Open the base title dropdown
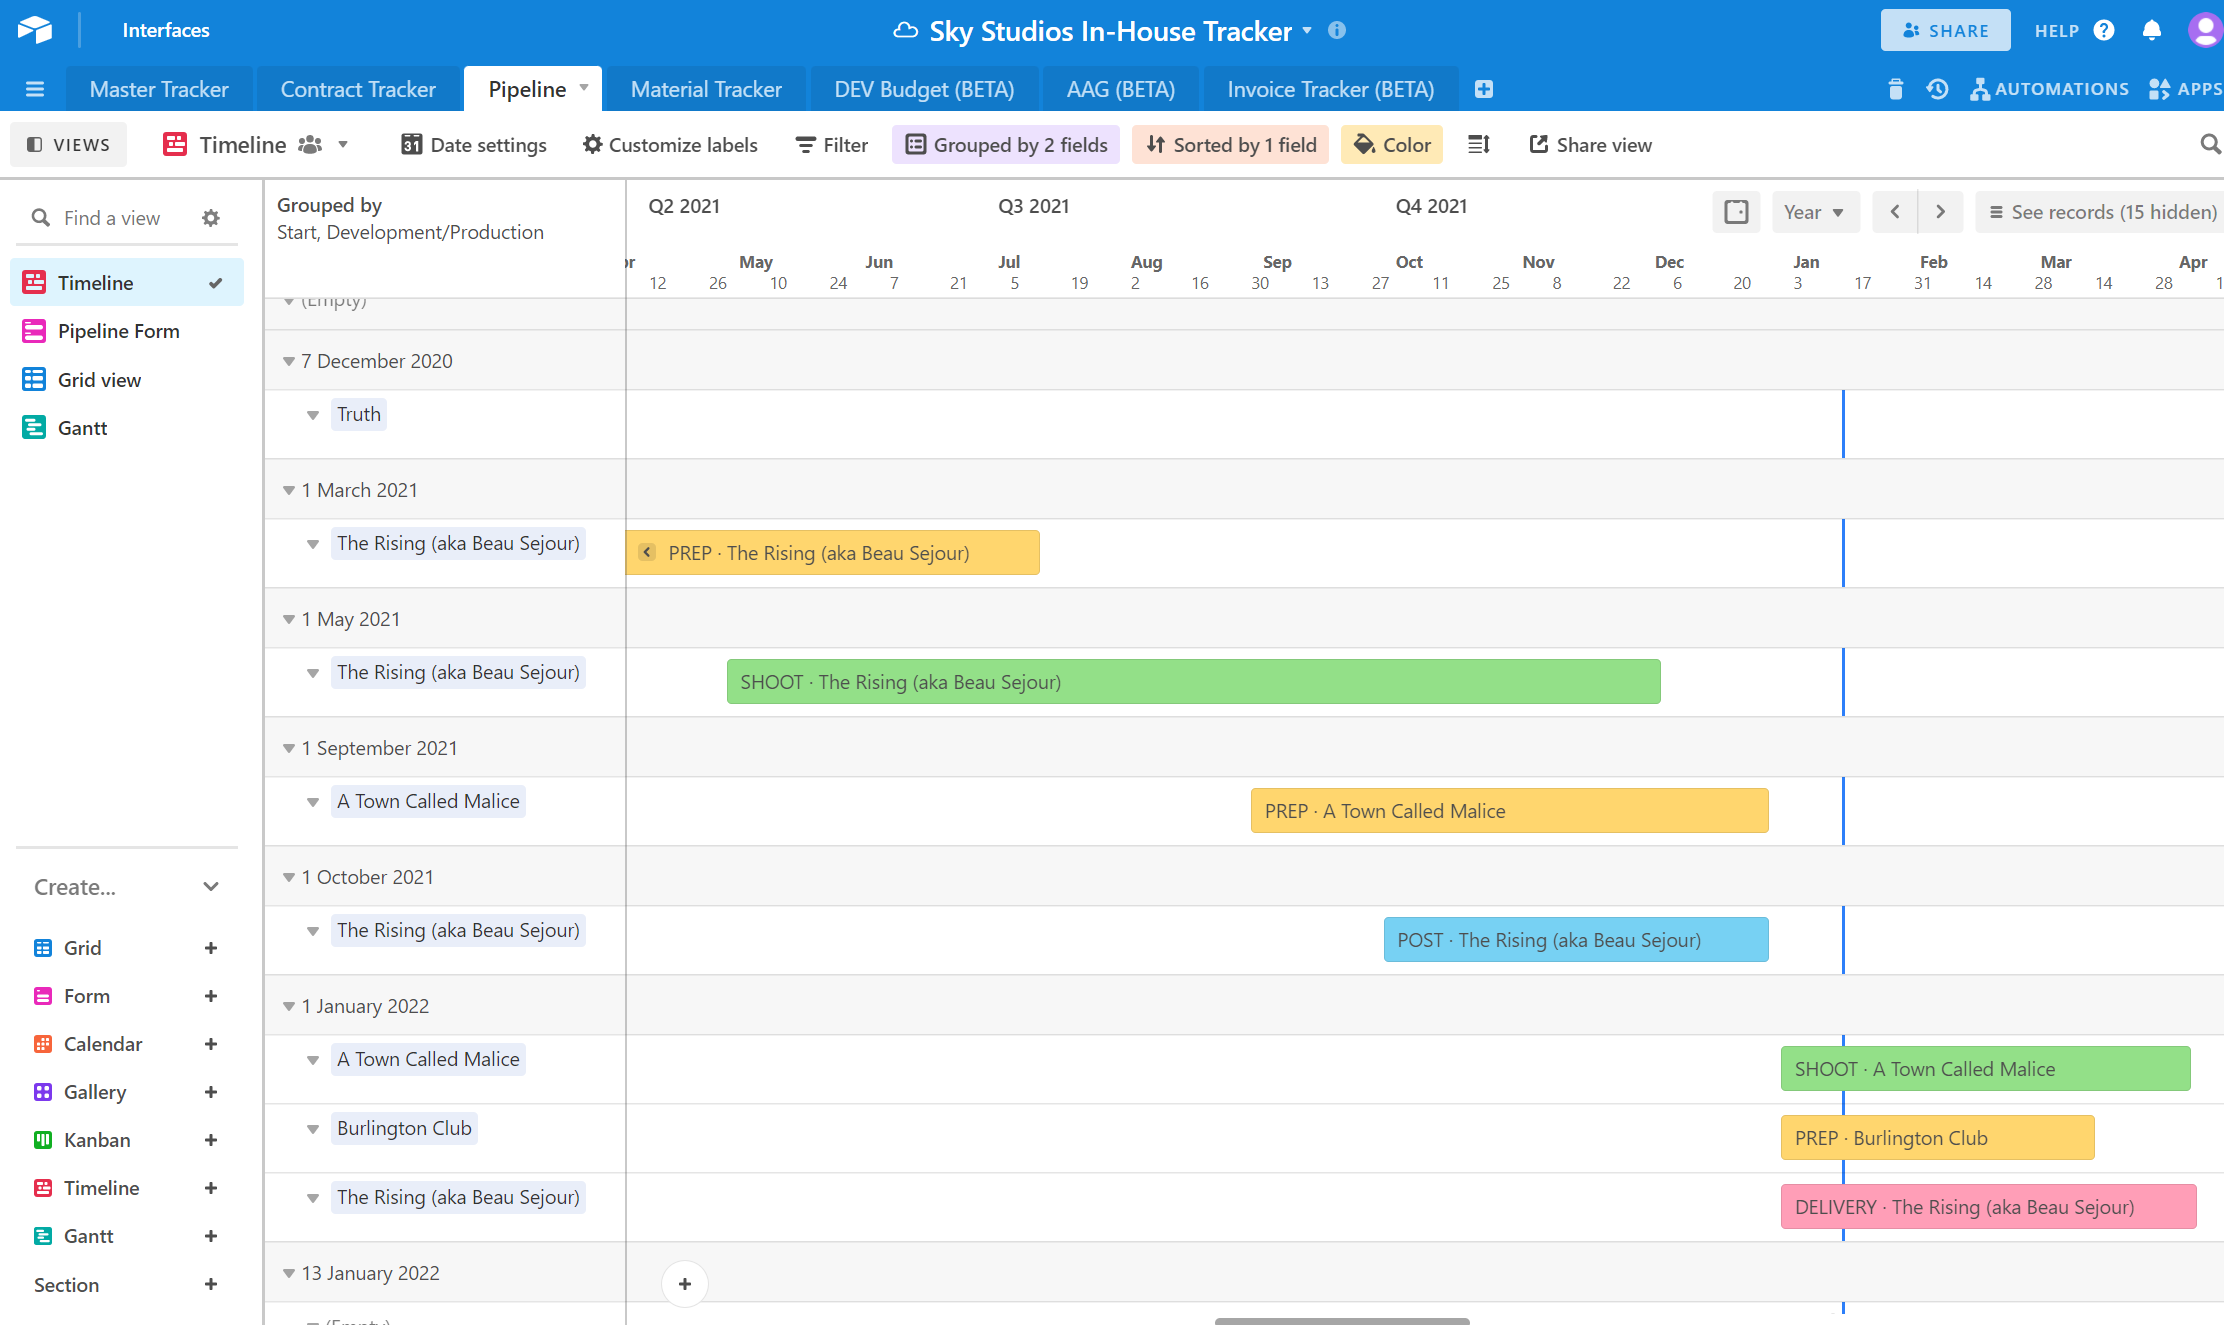Viewport: 2224px width, 1325px height. coord(1307,31)
